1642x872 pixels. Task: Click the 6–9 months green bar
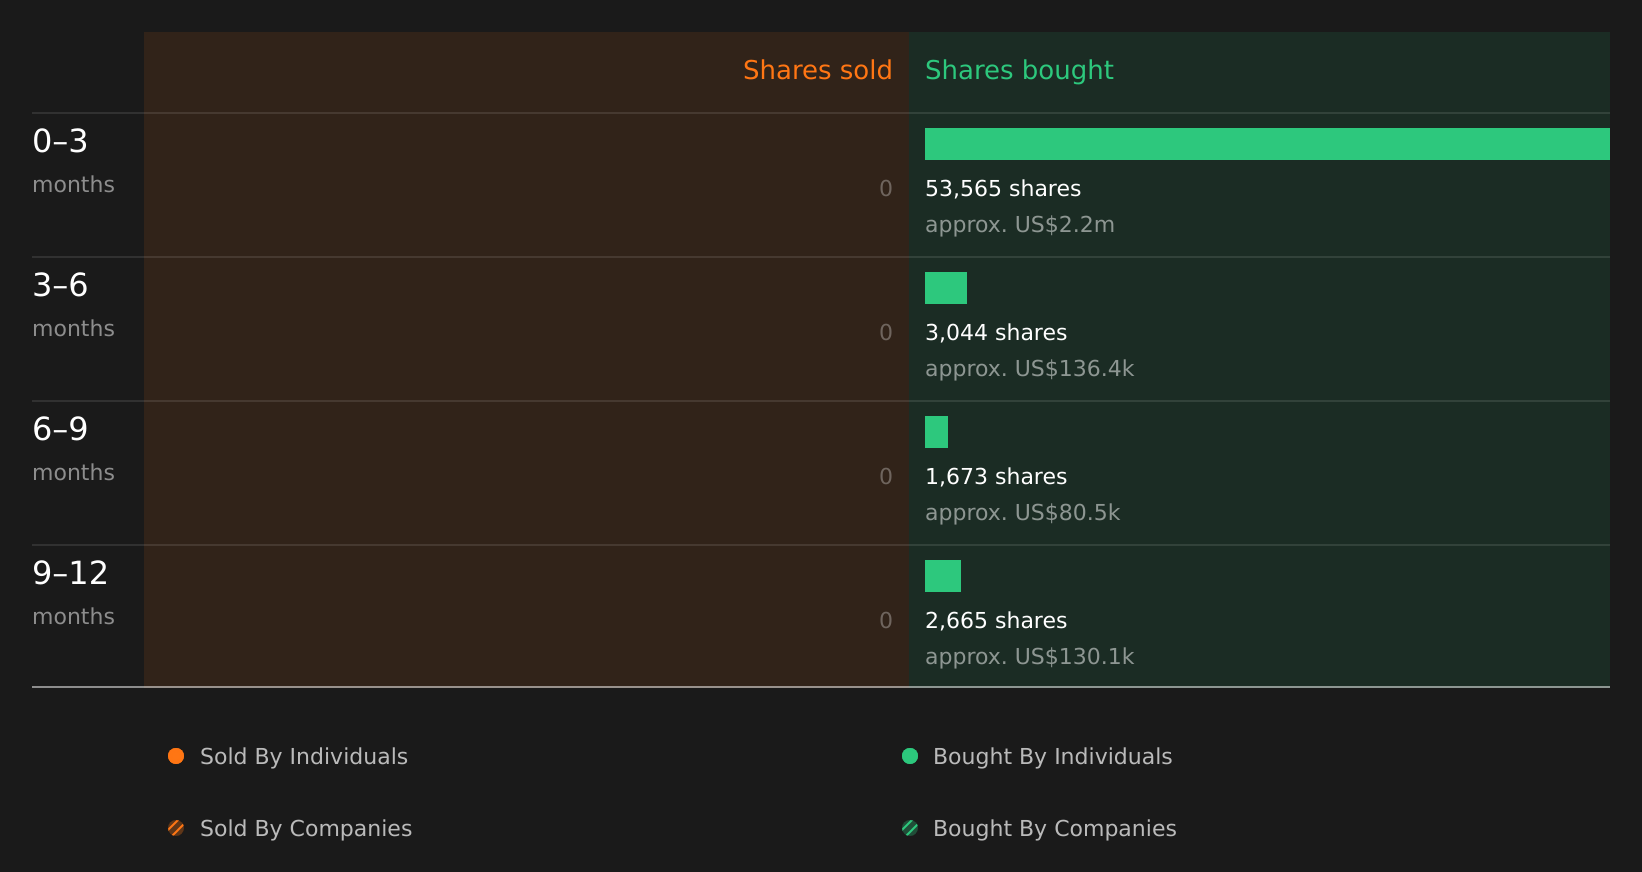[x=936, y=432]
